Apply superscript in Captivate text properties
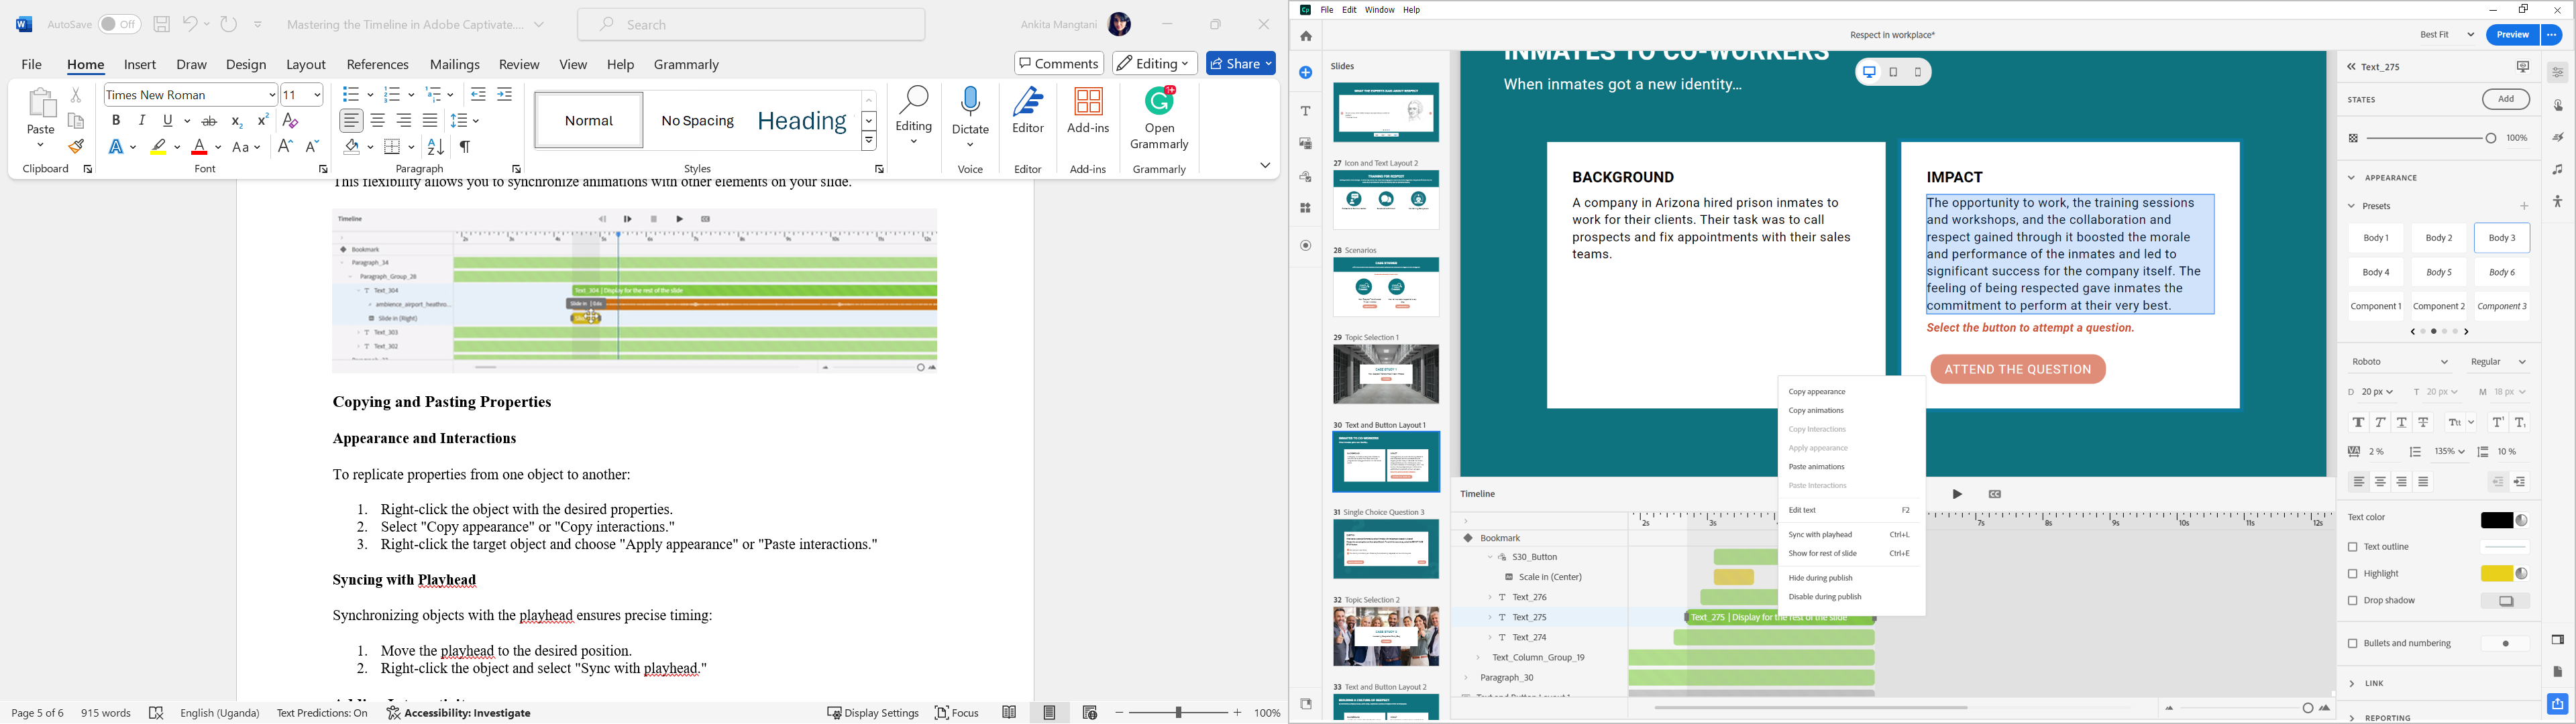The image size is (2576, 724). (x=2498, y=423)
